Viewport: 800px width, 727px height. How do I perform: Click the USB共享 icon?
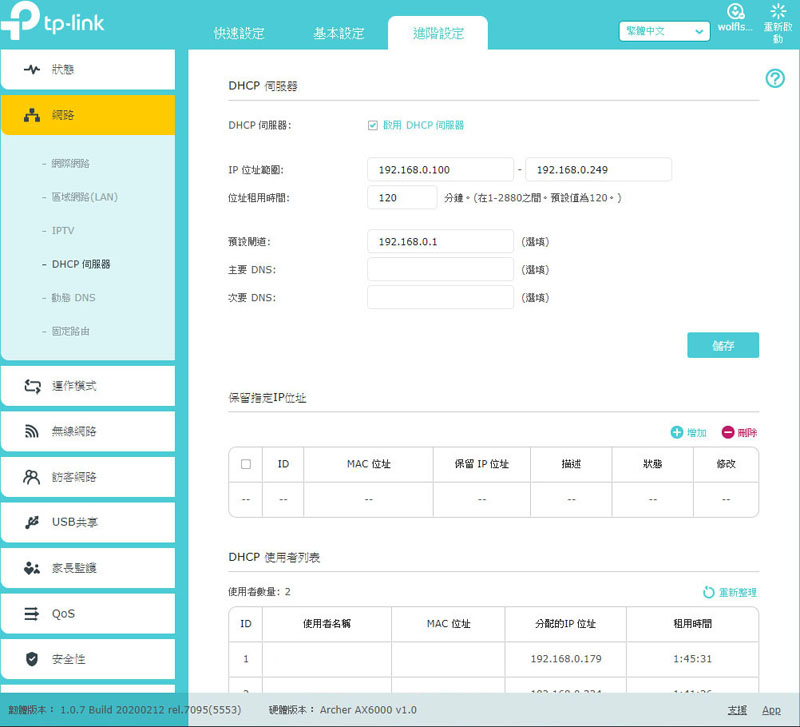[x=32, y=522]
